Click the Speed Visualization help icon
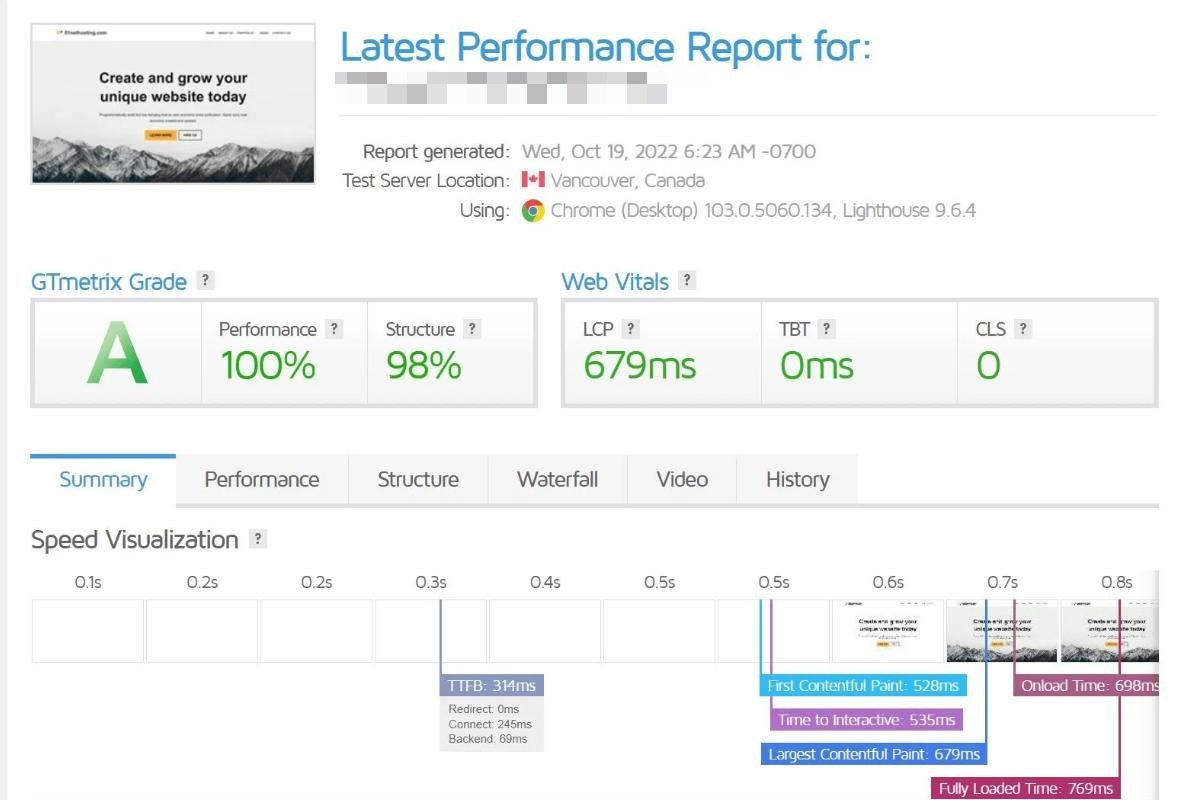 258,539
